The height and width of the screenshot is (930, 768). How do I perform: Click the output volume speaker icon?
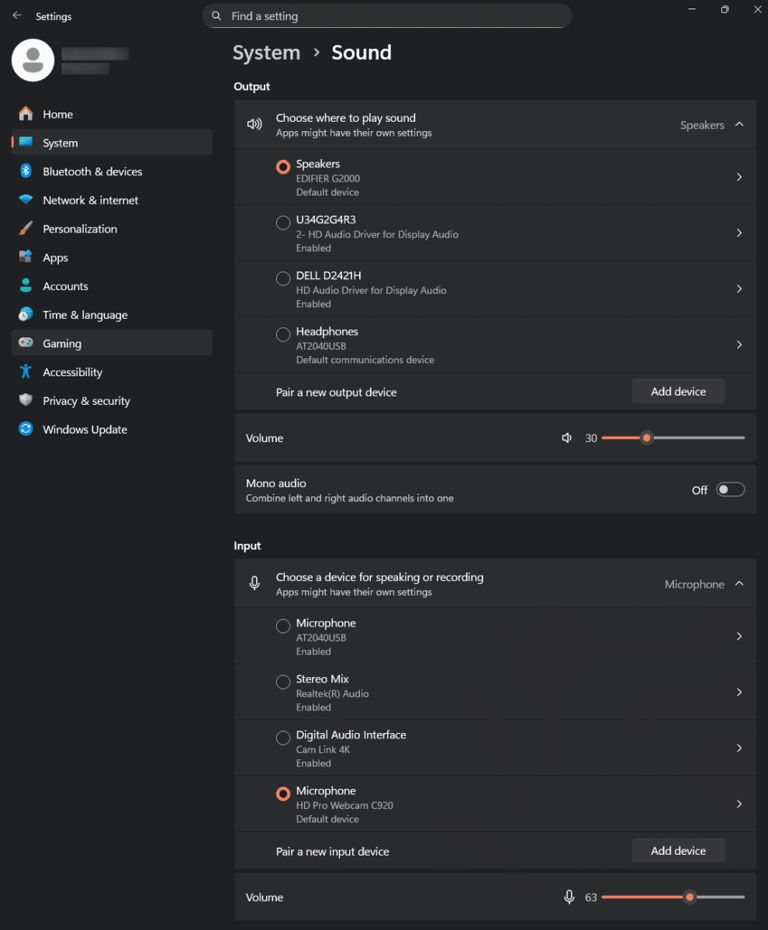[566, 437]
